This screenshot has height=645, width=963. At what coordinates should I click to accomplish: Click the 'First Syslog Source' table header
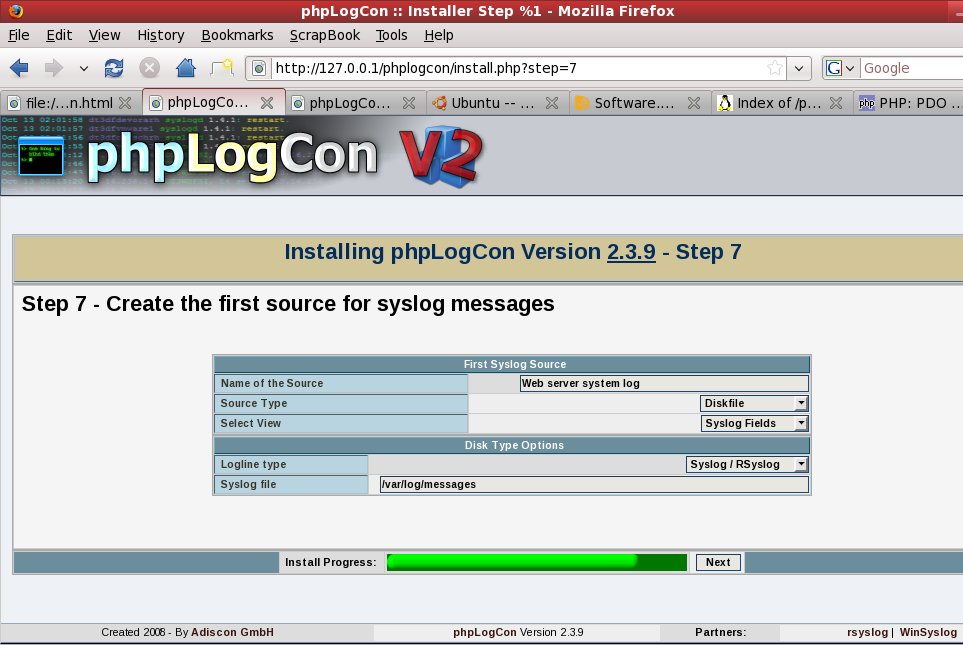tap(512, 364)
